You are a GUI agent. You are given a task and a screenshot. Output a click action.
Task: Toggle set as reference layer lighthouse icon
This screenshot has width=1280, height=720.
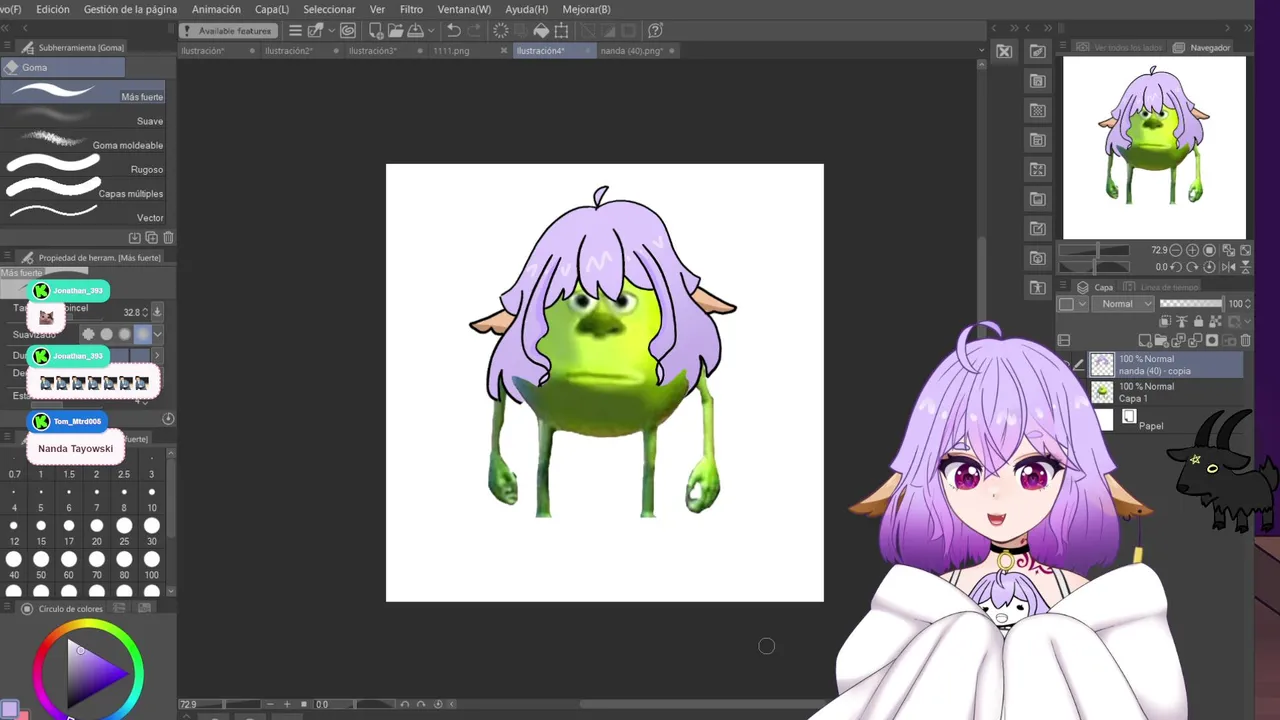click(x=1182, y=321)
